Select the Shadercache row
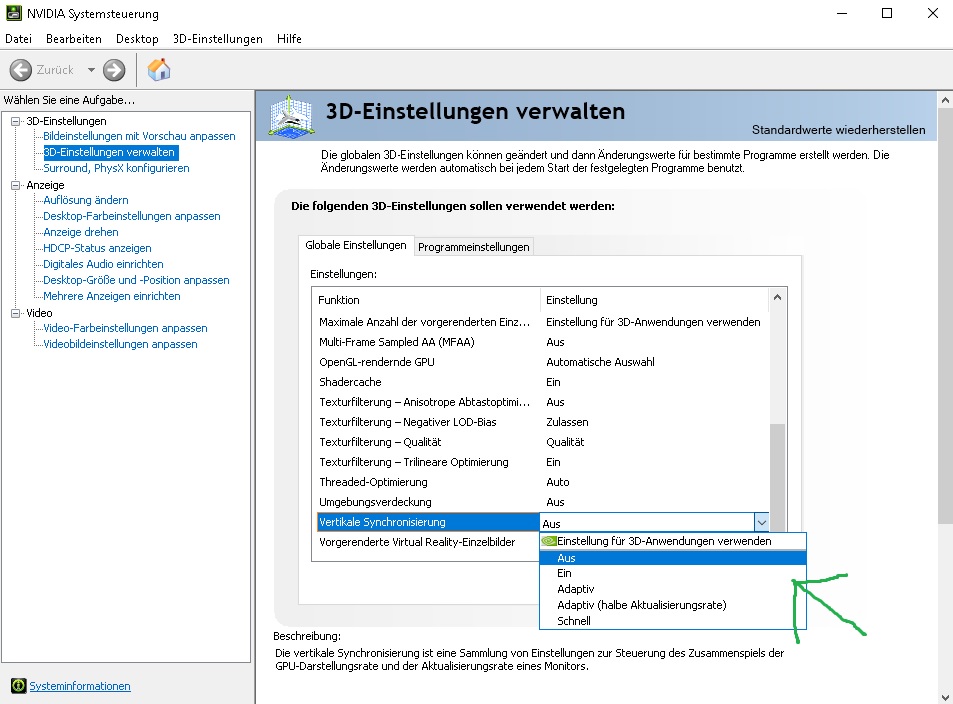 [x=542, y=382]
